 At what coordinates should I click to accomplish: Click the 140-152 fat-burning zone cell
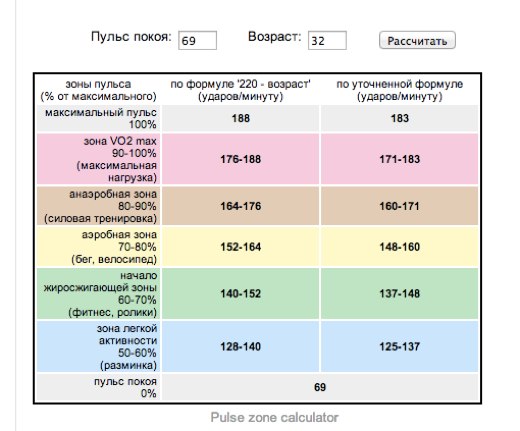(240, 294)
